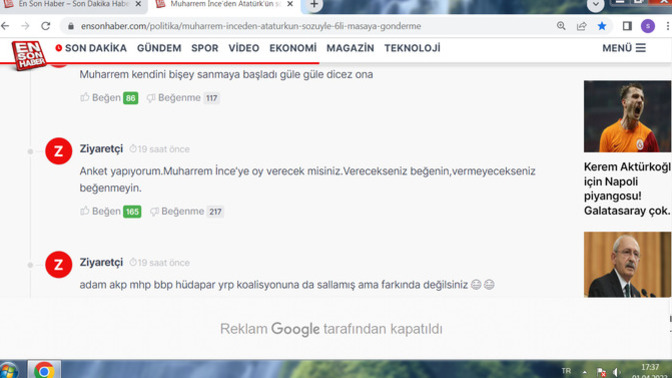
Task: Click the blue bookmark star icon
Action: click(x=602, y=26)
